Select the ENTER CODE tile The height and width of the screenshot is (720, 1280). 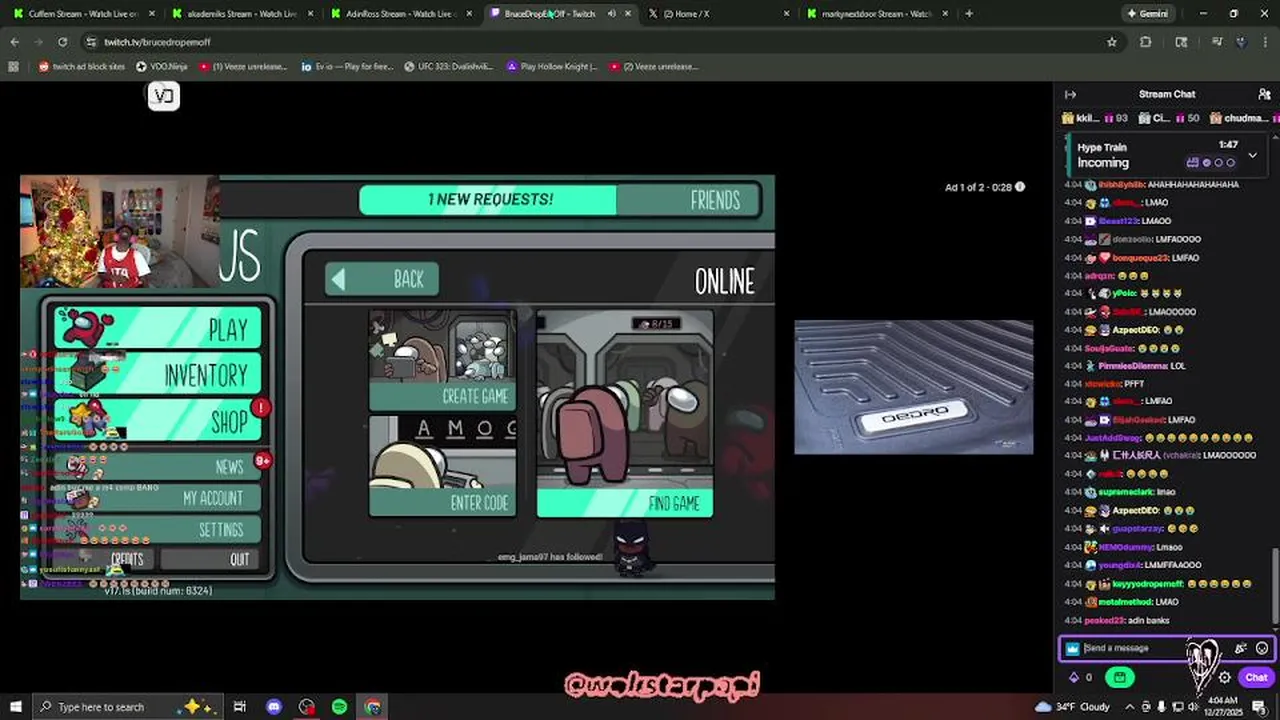(x=443, y=466)
